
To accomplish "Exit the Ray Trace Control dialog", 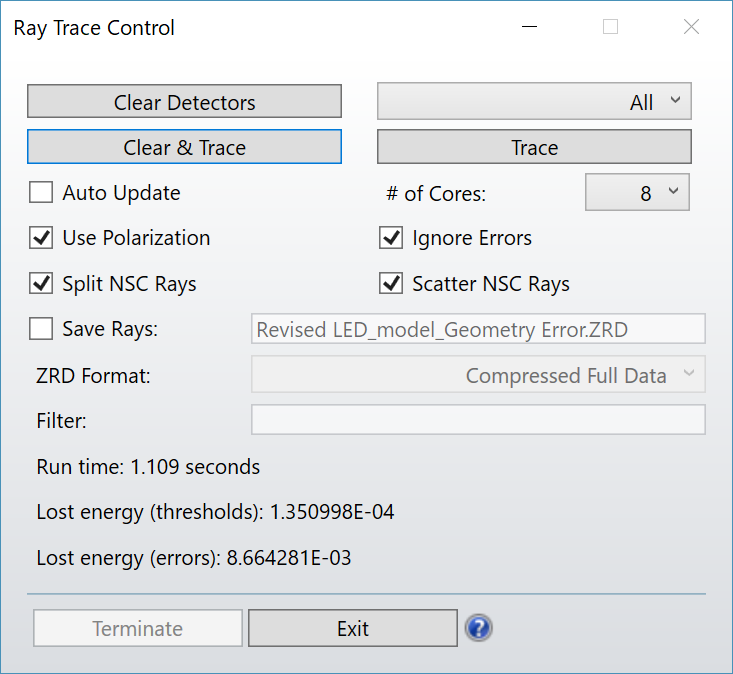I will tap(352, 628).
